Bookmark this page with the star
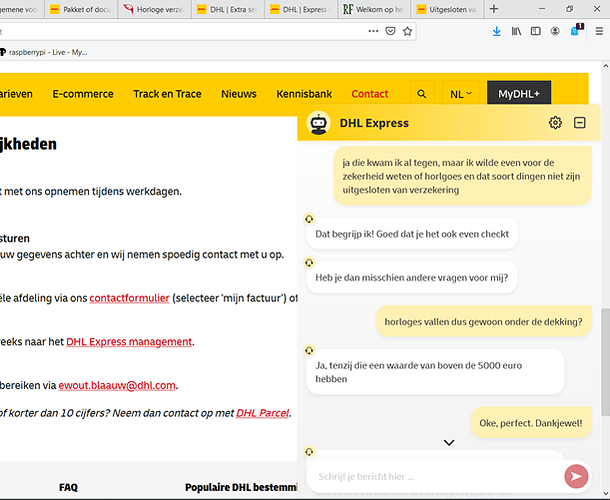Screen dimensions: 610x500 tap(407, 31)
